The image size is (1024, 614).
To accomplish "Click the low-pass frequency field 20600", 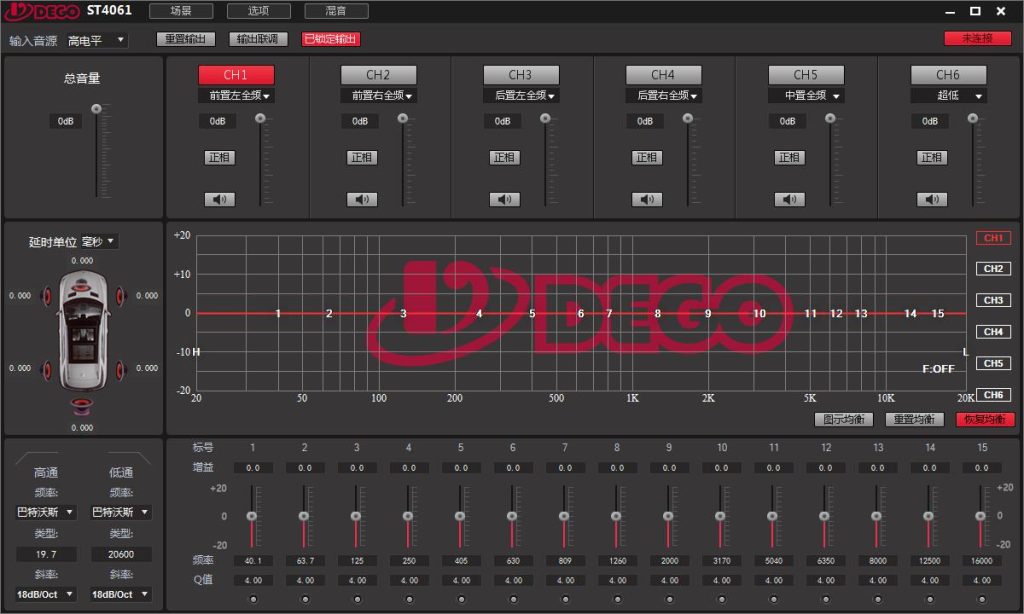I will pos(121,554).
